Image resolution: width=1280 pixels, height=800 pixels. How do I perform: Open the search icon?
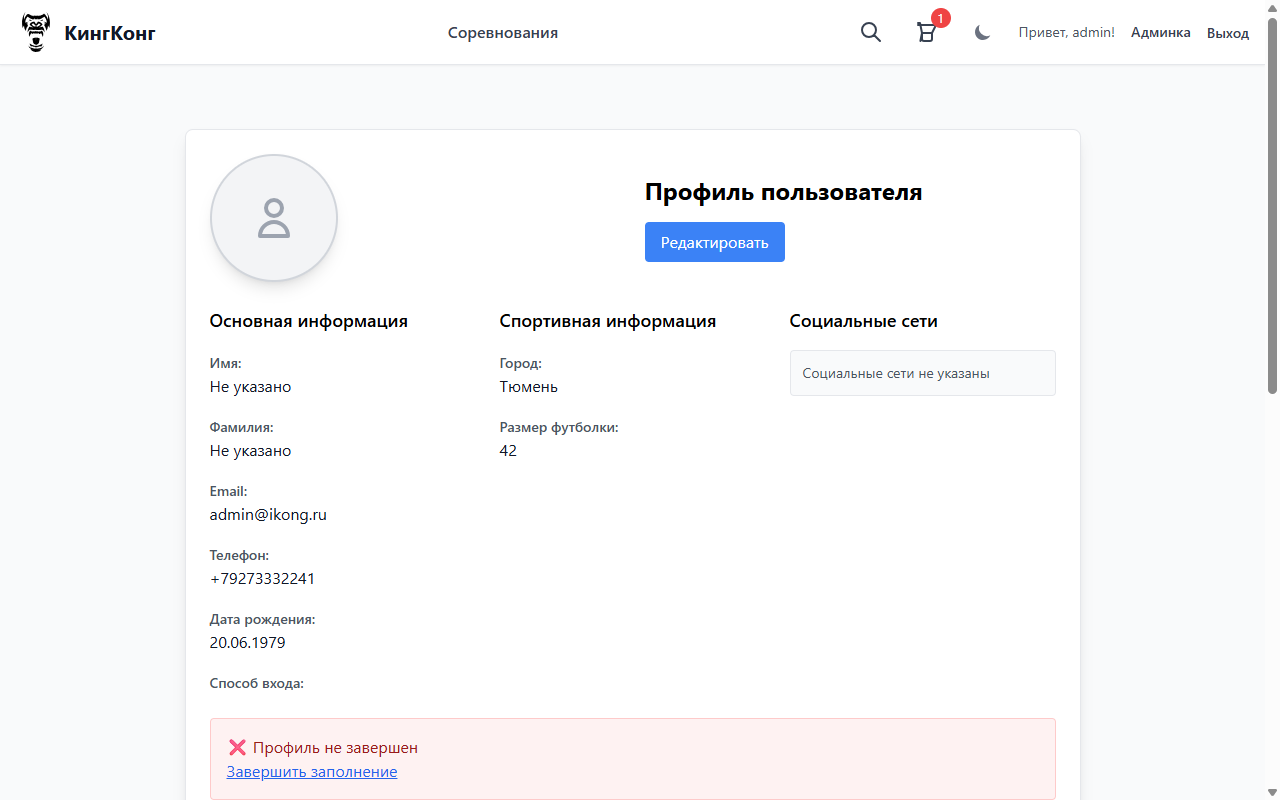pos(870,32)
